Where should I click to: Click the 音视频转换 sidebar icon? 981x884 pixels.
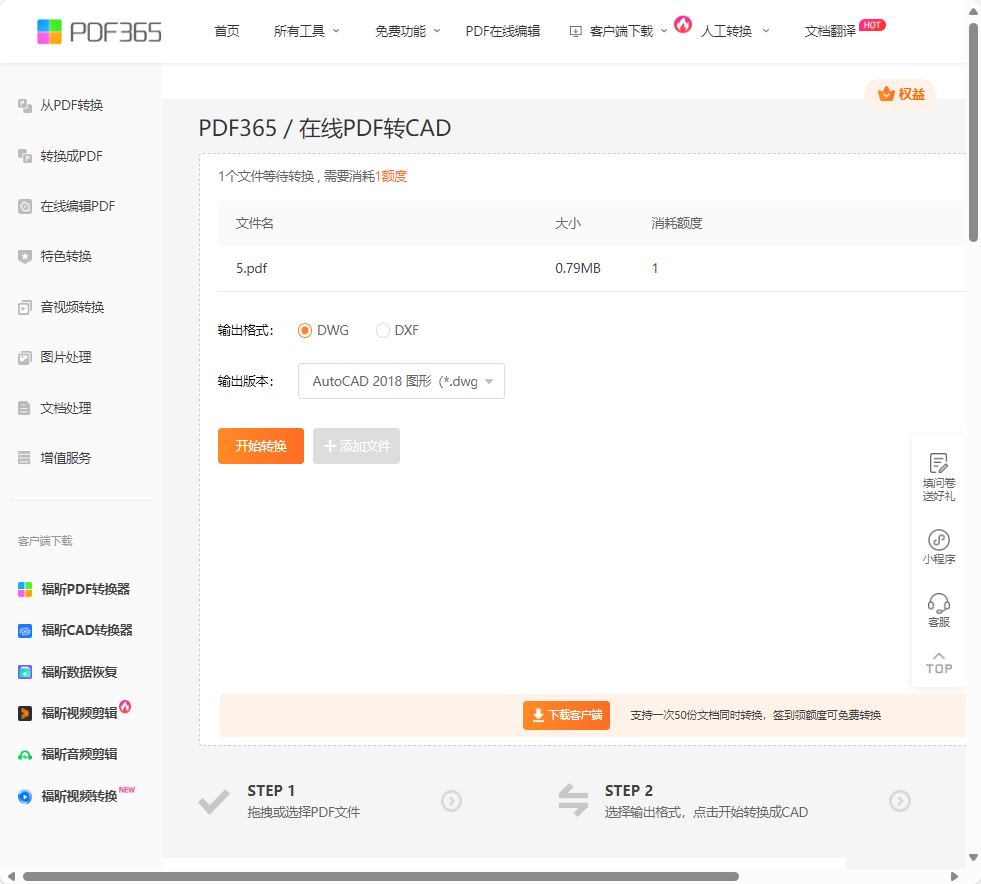(25, 307)
